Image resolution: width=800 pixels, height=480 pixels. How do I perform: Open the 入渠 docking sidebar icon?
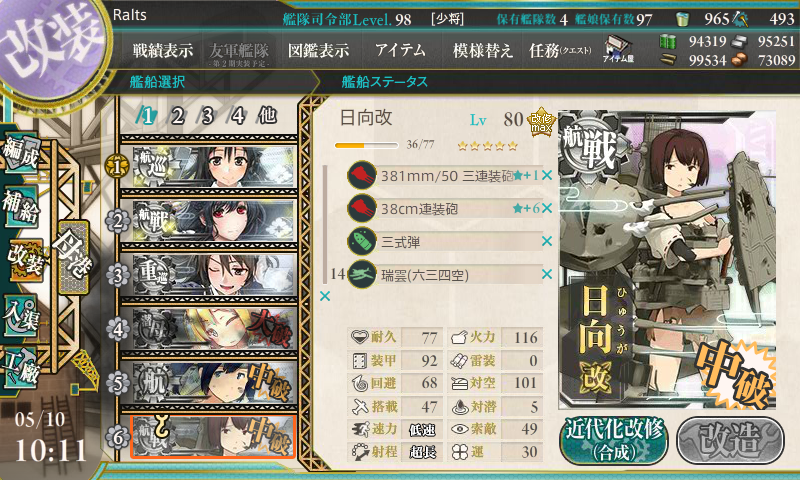click(21, 315)
